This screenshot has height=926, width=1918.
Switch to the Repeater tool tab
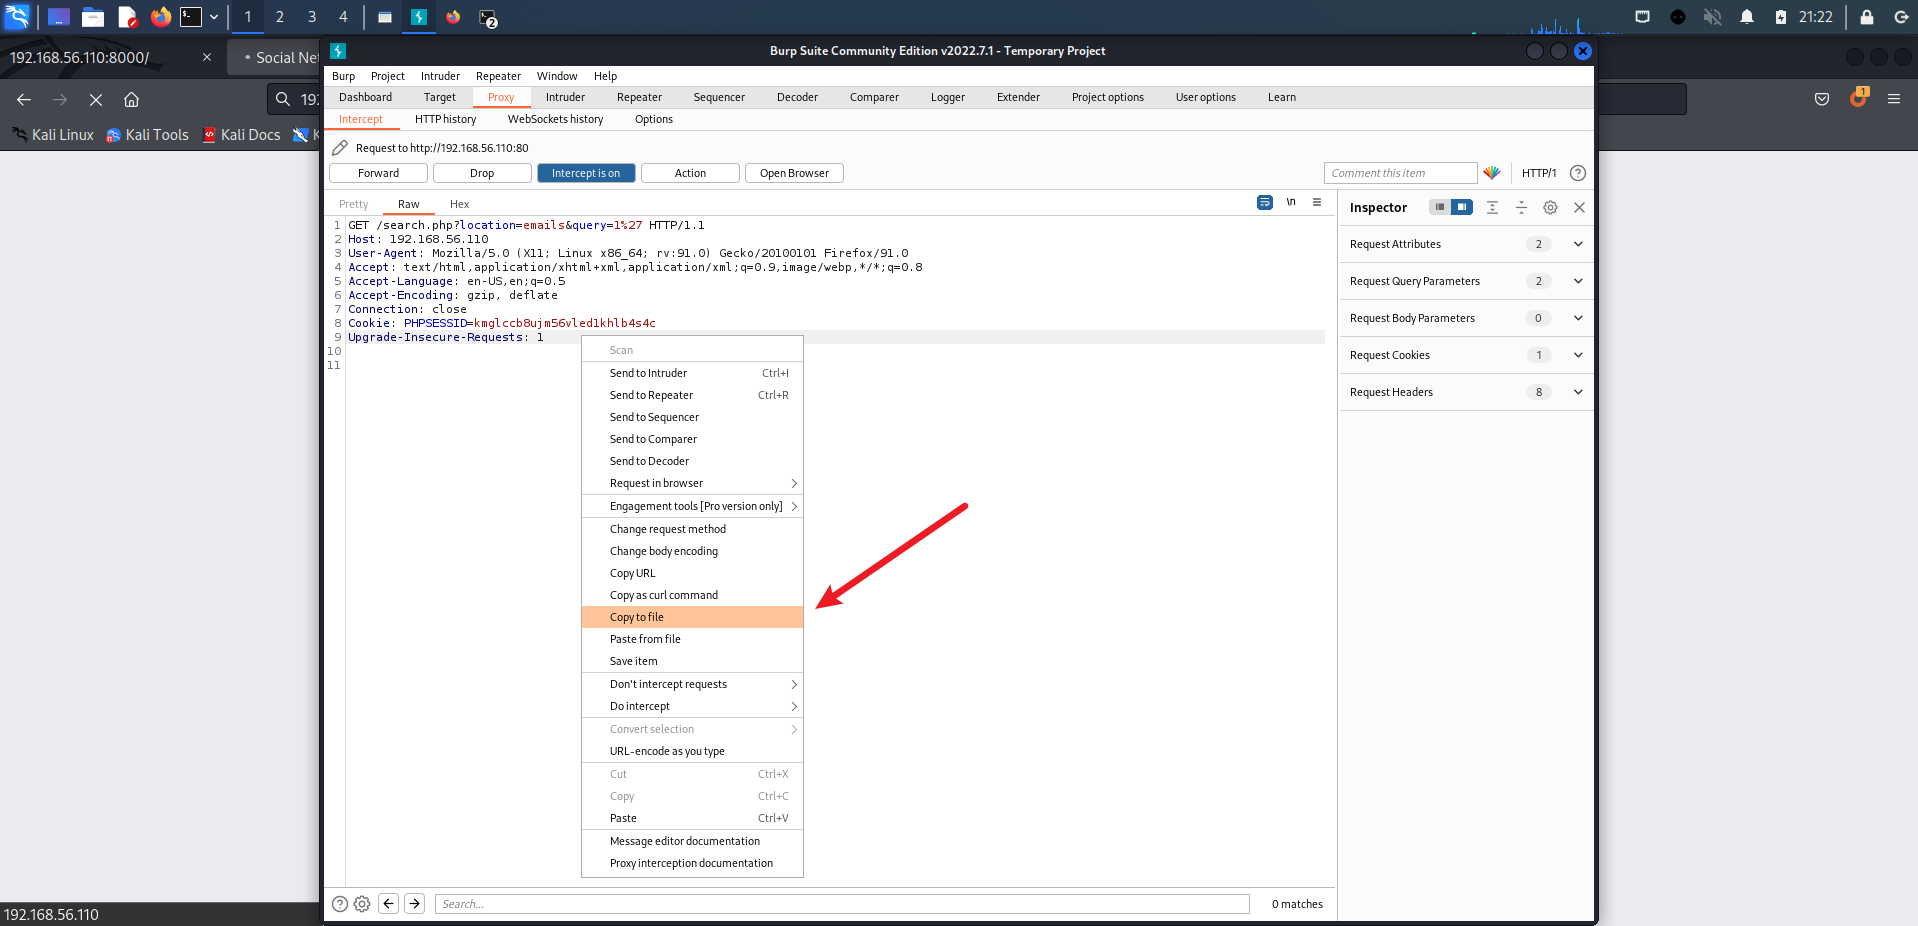pos(639,97)
